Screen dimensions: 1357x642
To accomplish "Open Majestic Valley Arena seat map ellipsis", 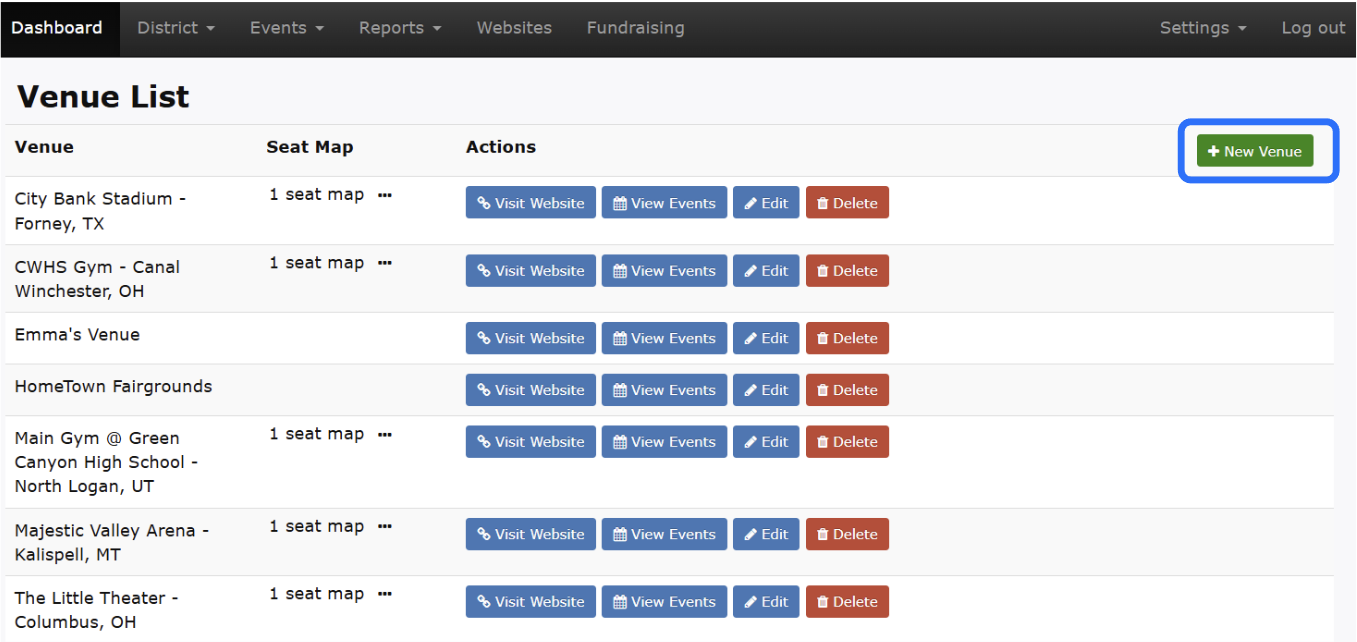I will (385, 526).
